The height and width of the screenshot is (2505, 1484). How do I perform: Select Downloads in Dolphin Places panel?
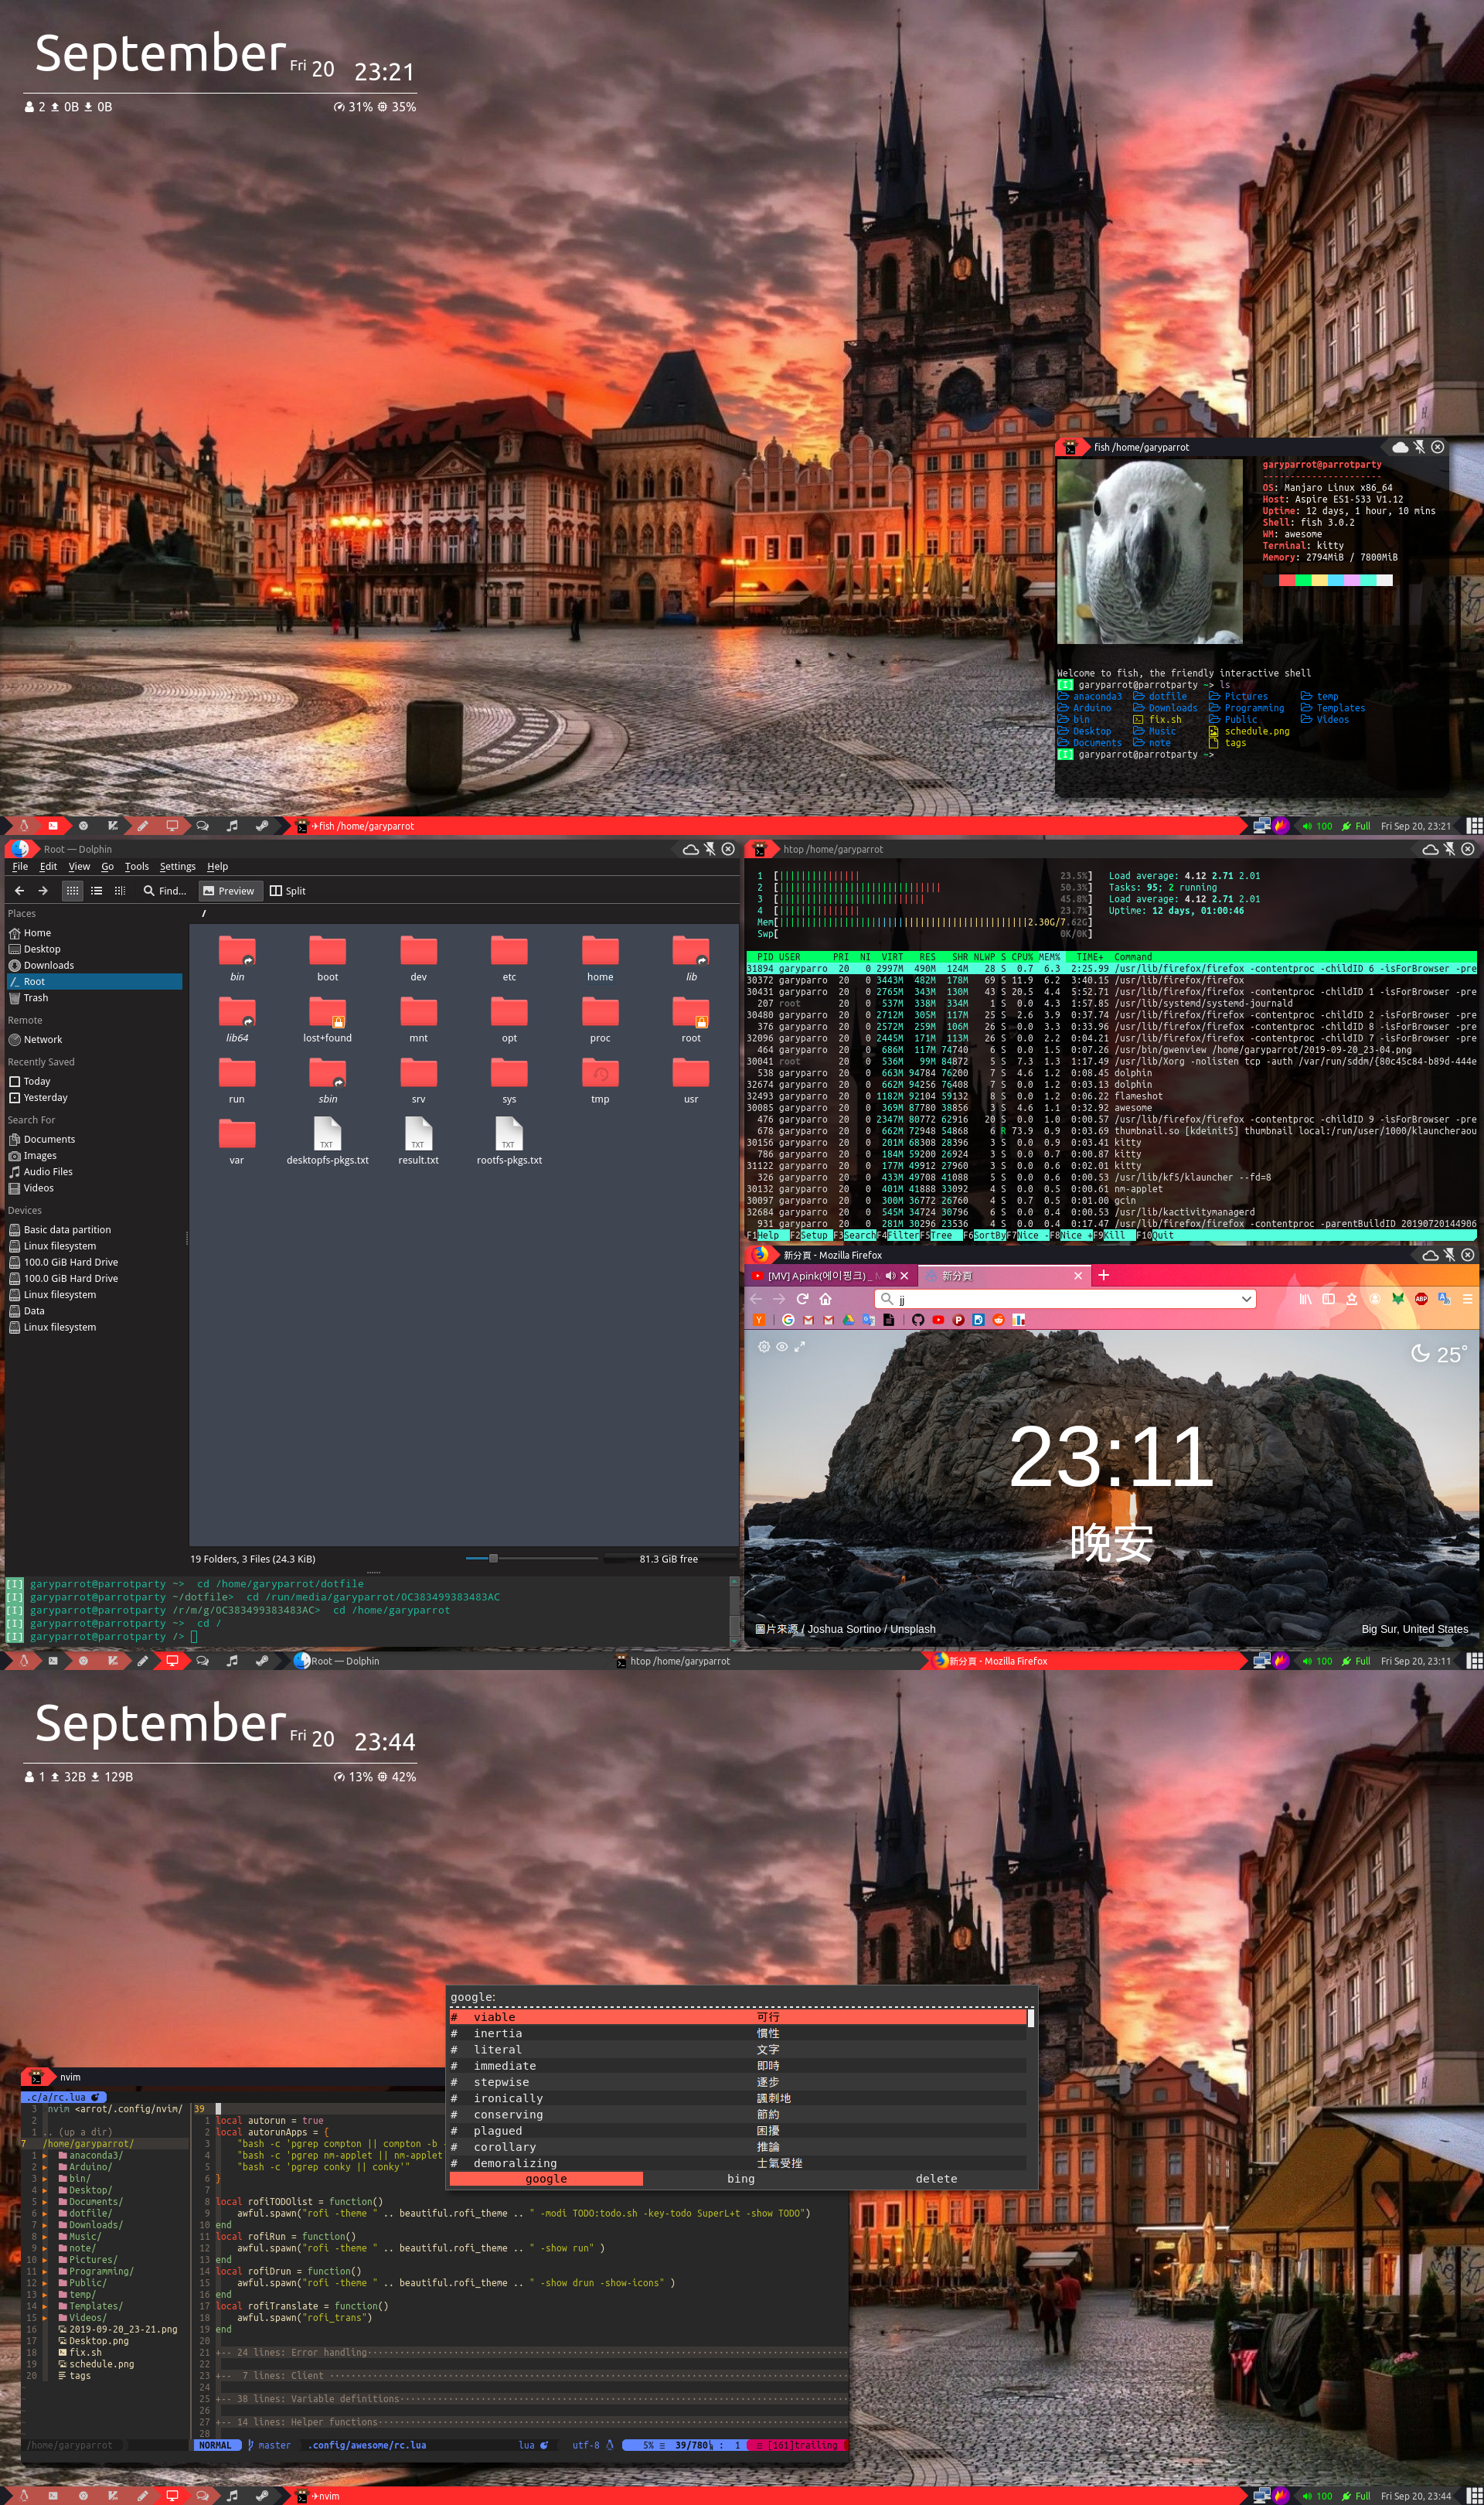[94, 965]
